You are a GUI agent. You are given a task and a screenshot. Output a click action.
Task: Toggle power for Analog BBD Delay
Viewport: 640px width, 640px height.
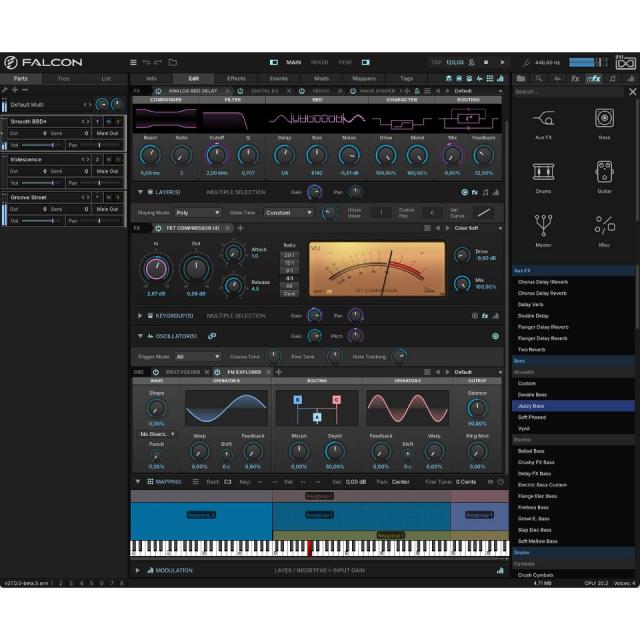158,91
